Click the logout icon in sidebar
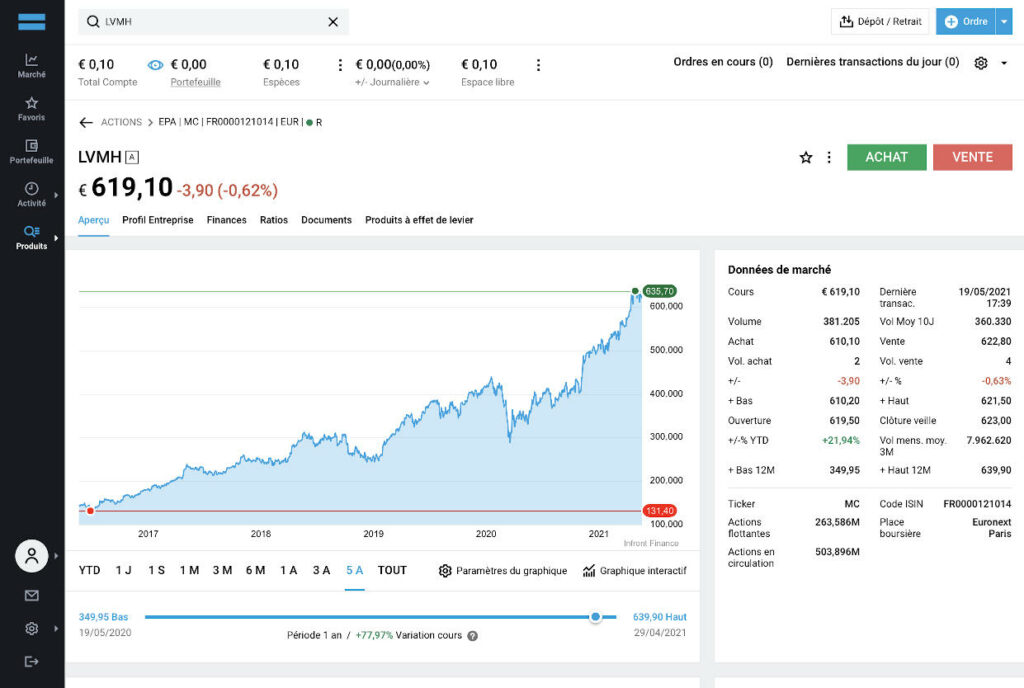1024x688 pixels. click(x=32, y=661)
